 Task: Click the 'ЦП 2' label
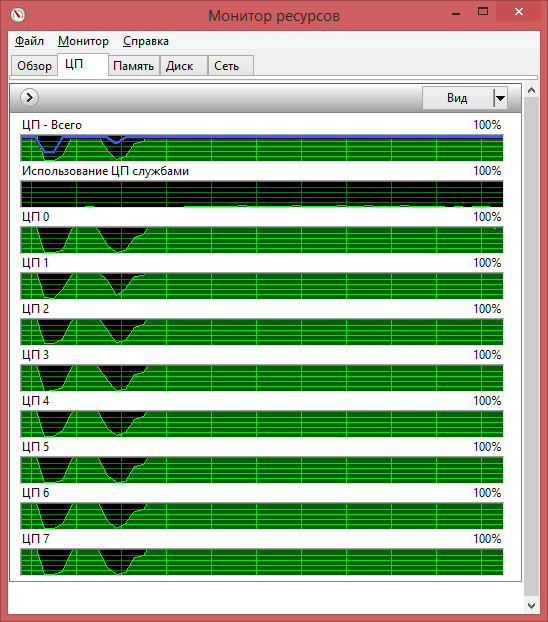[x=35, y=309]
